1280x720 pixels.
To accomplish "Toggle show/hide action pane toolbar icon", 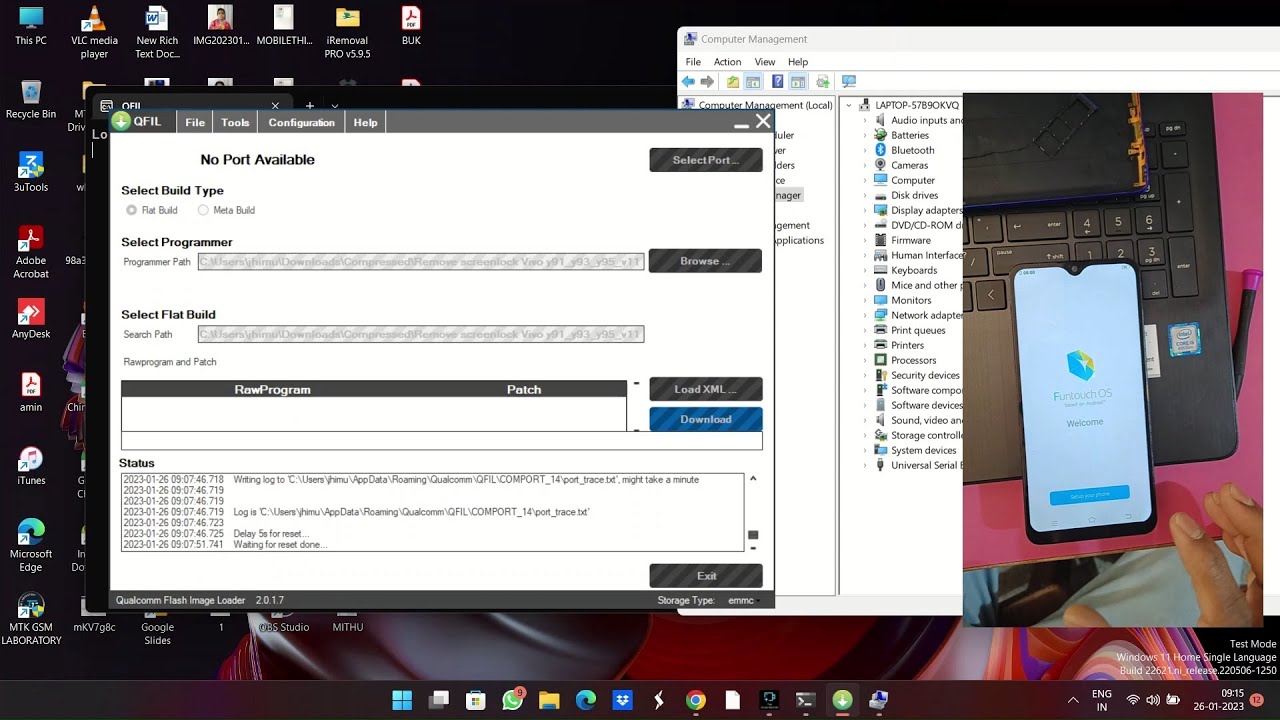I will pos(798,82).
